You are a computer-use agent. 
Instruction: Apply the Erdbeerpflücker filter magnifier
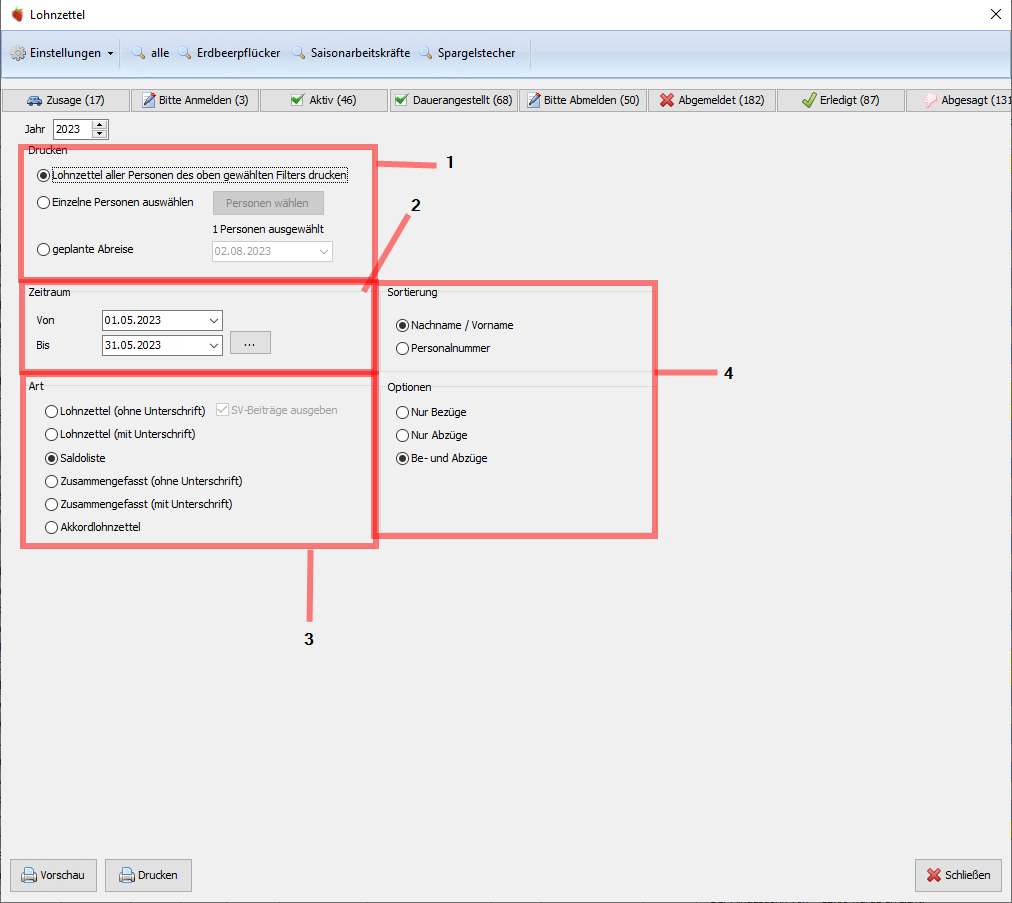click(x=185, y=53)
